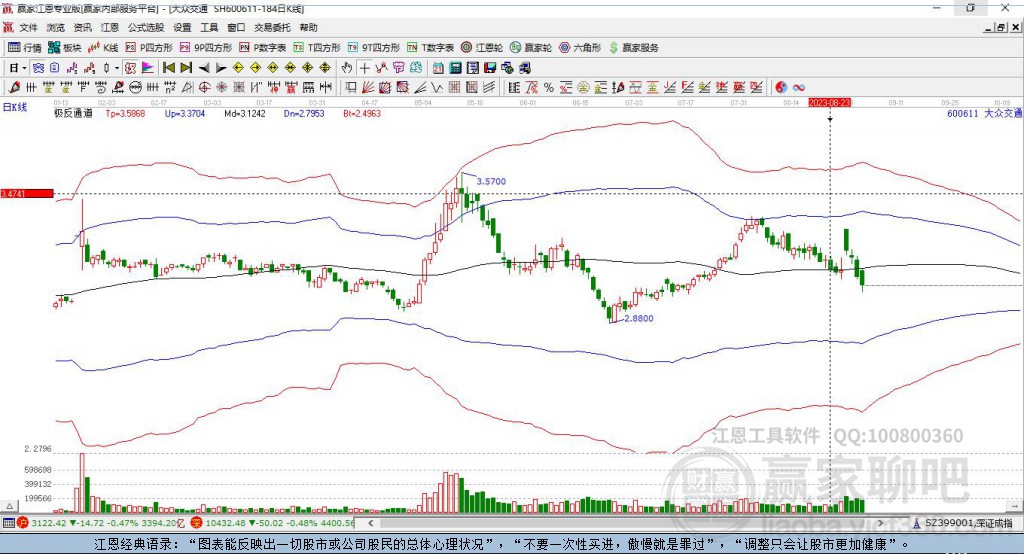This screenshot has height=554, width=1024.
Task: Open the P数字表 tool
Action: [263, 48]
